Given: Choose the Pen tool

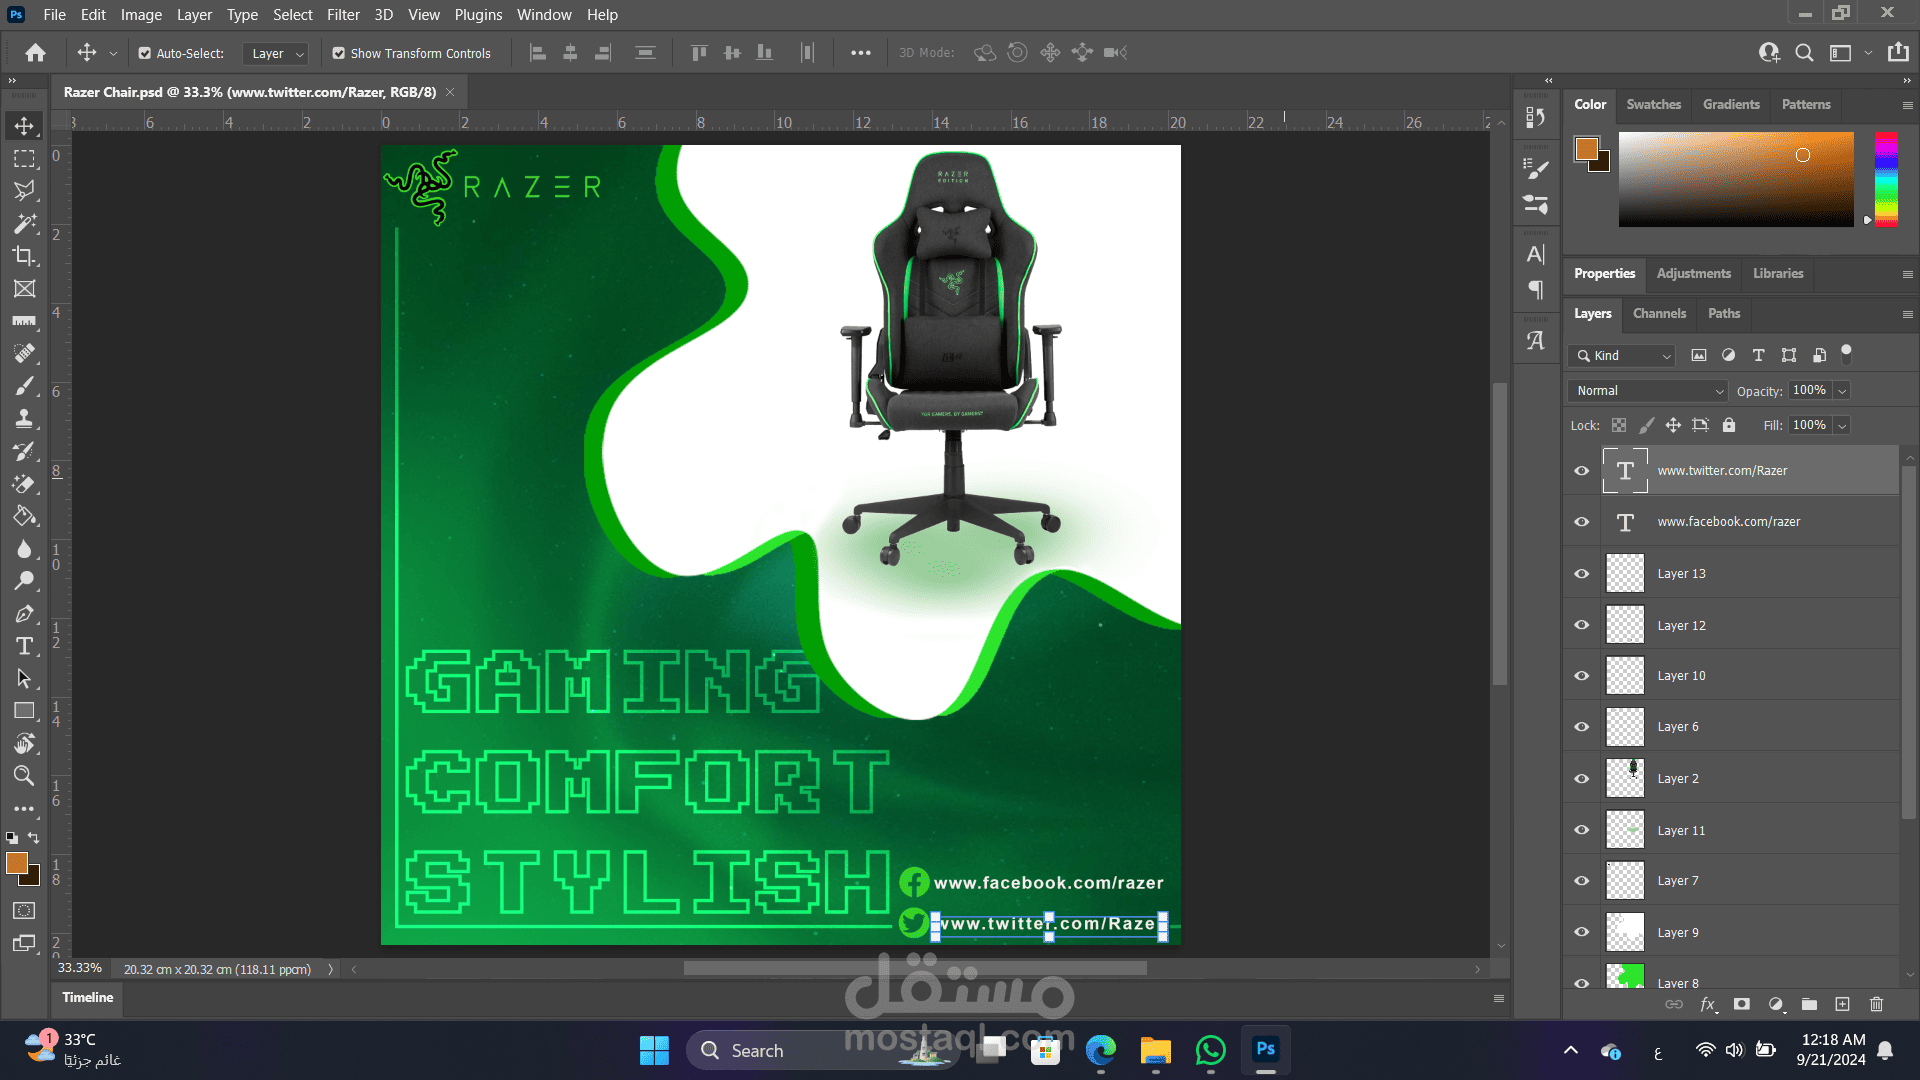Looking at the screenshot, I should (x=25, y=614).
